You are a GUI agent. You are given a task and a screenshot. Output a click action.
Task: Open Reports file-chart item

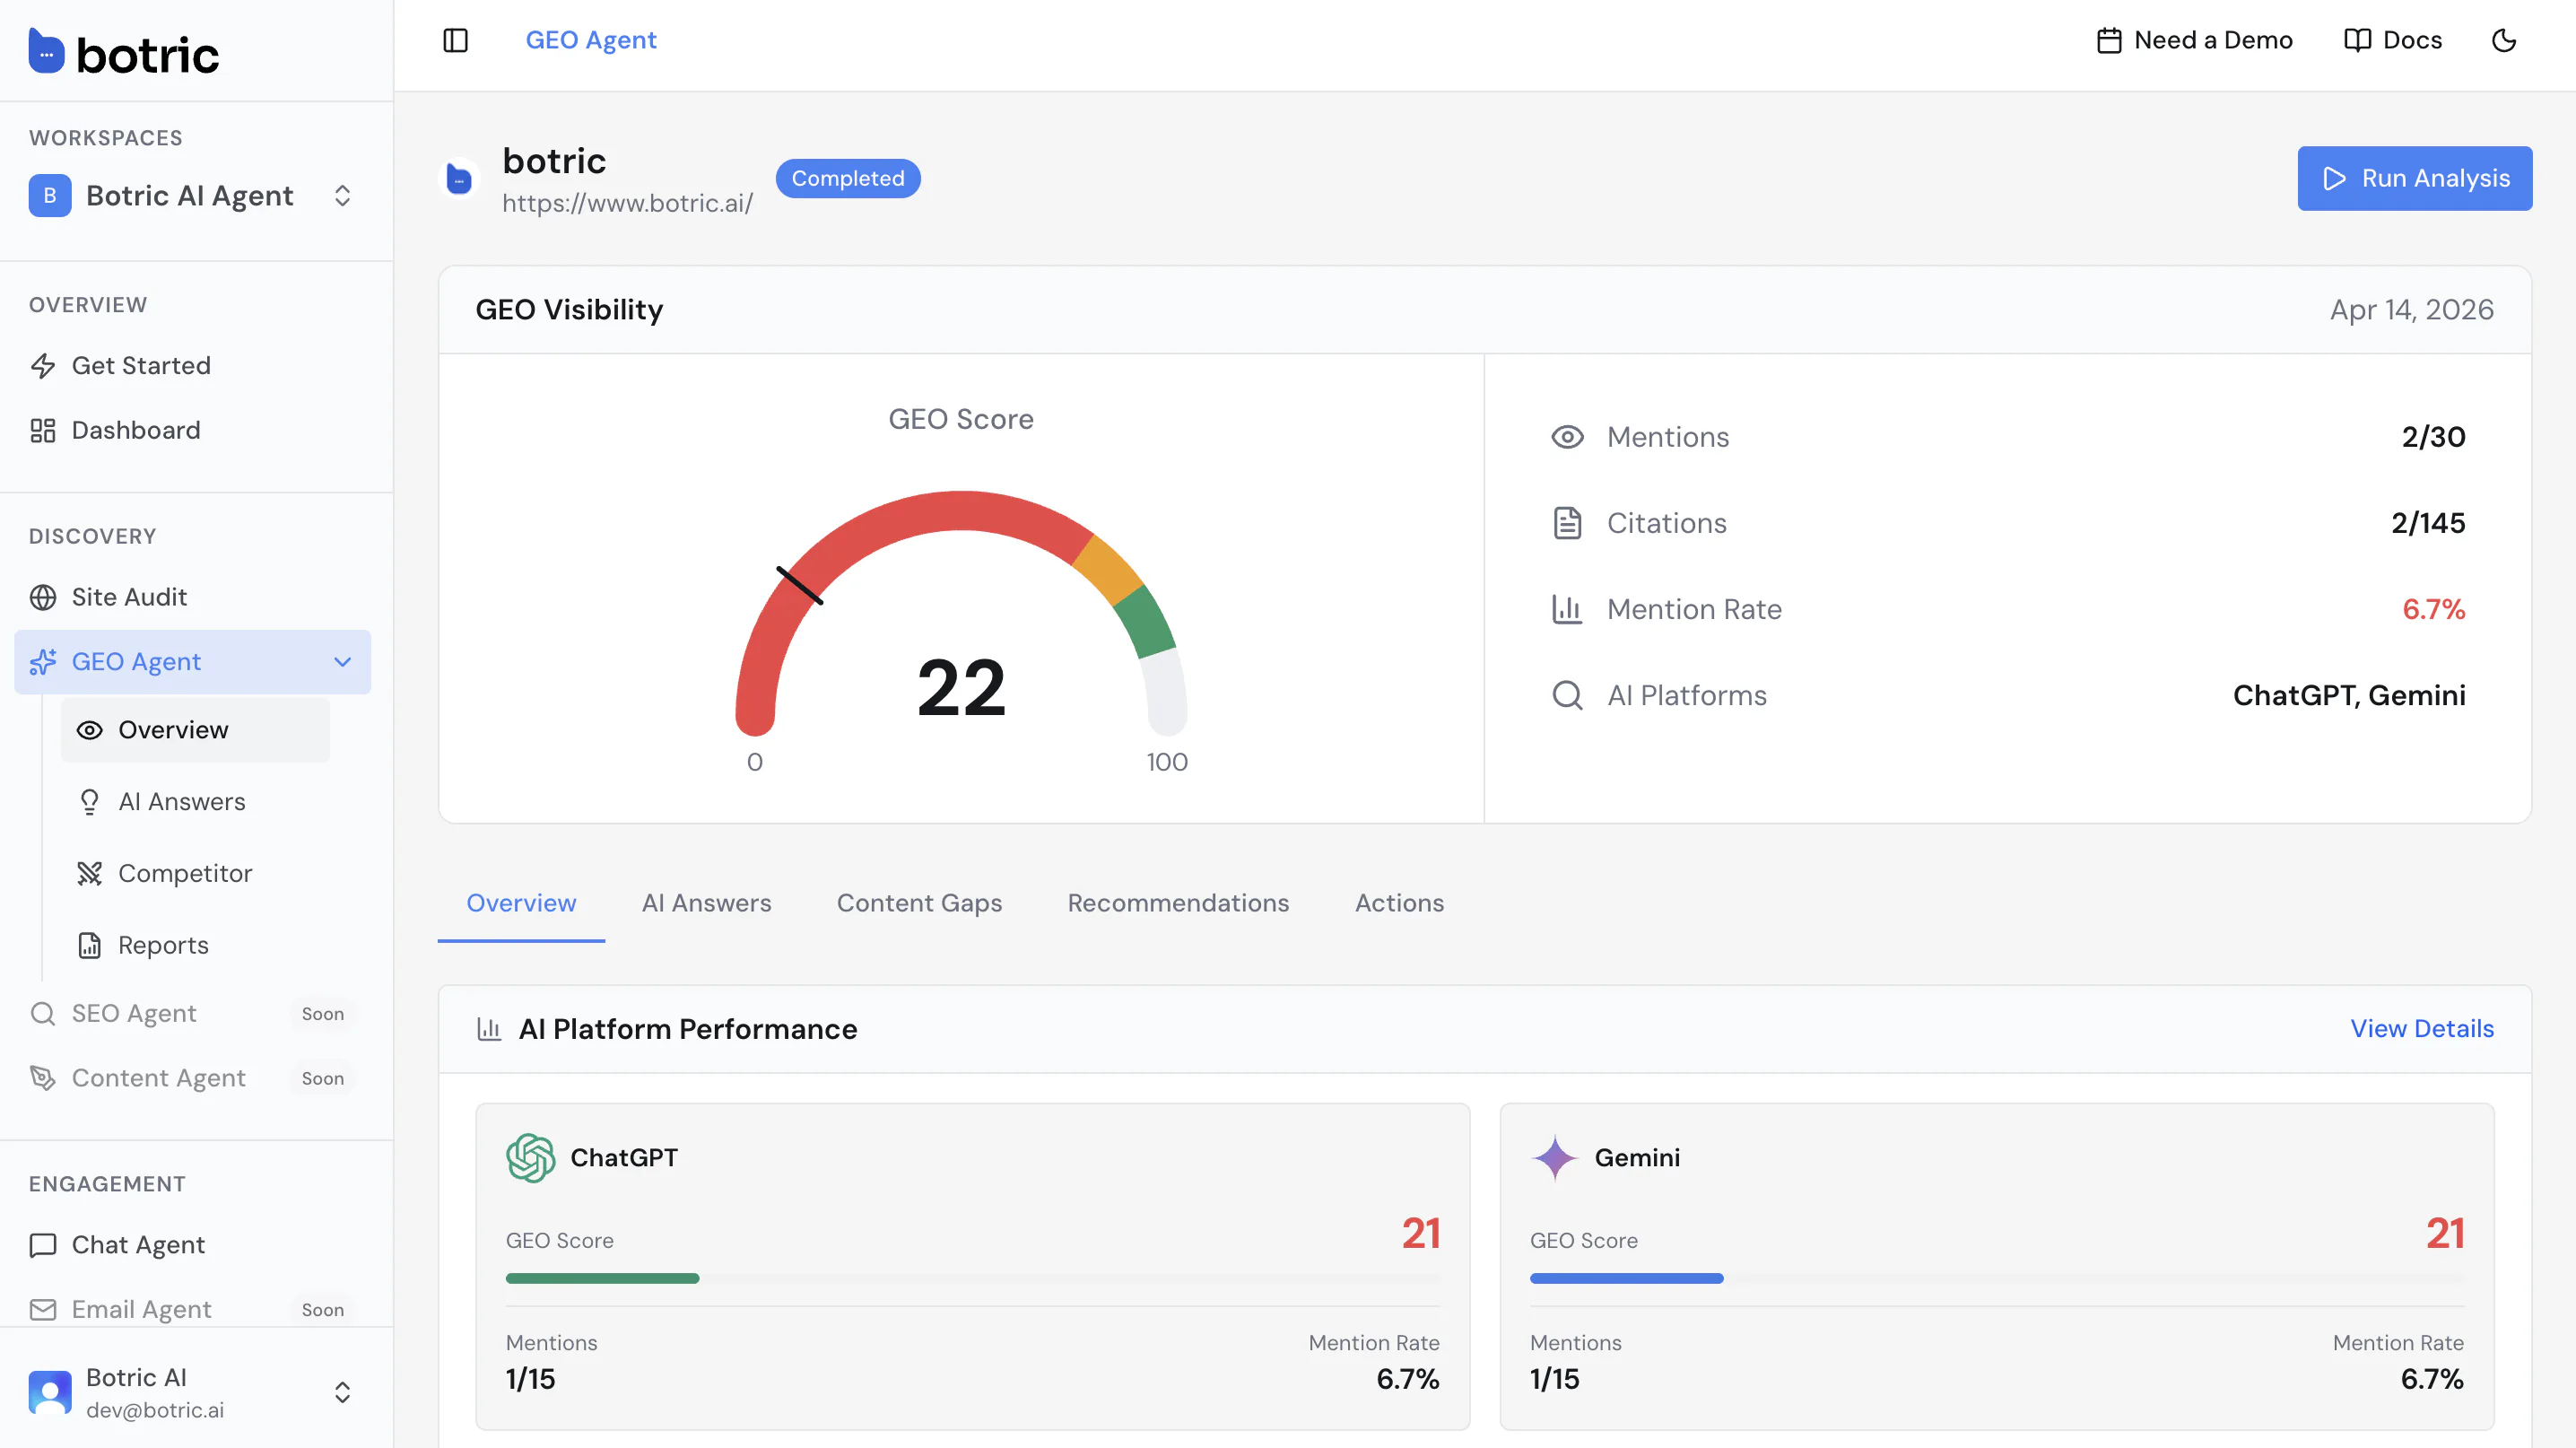click(x=195, y=946)
